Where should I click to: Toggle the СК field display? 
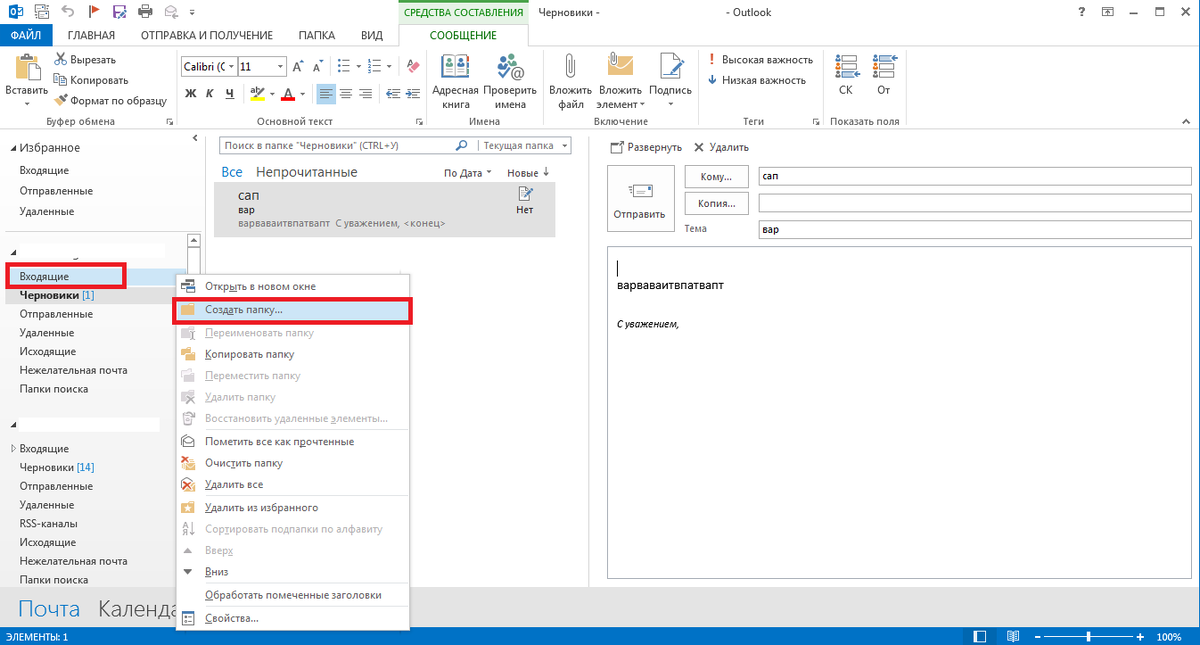point(846,75)
